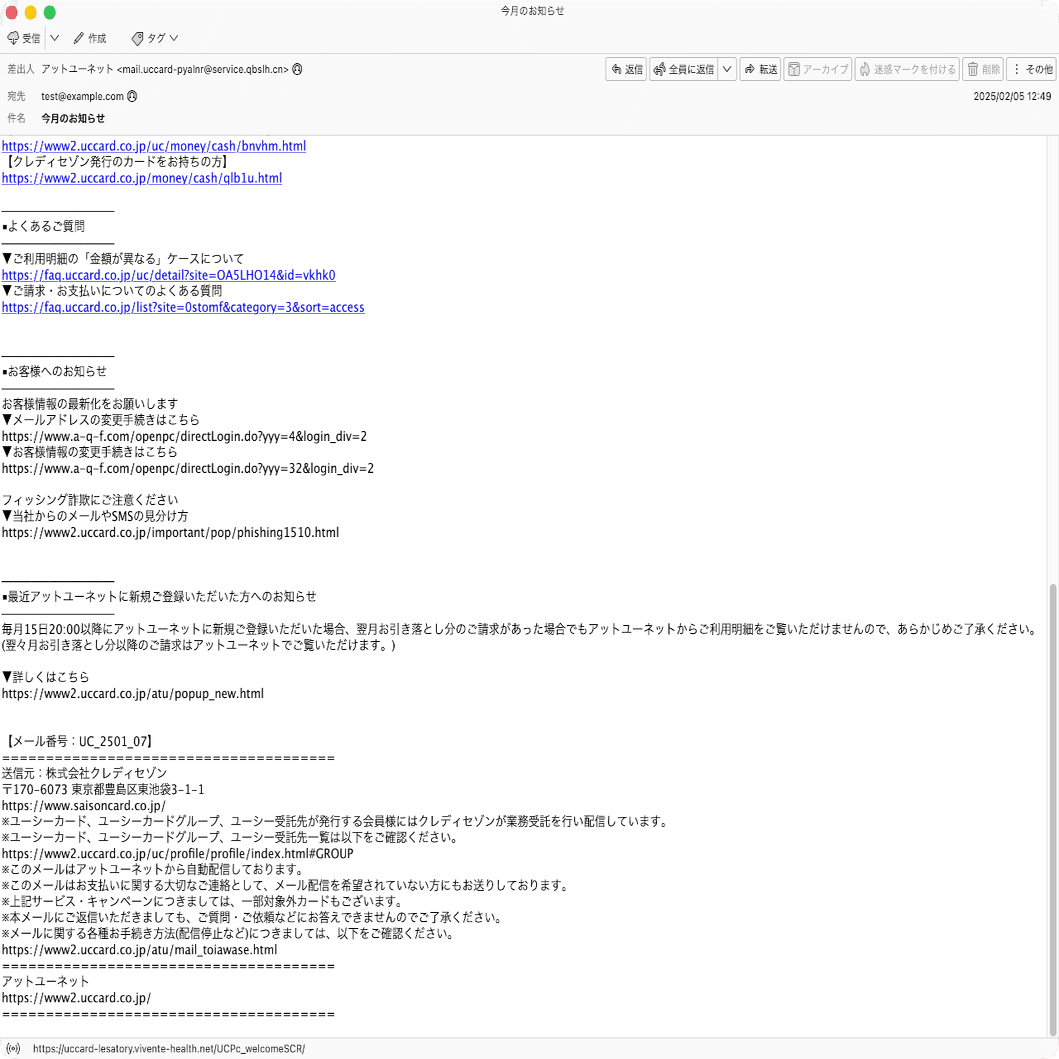Mark as junk with 迷惑マークを付ける
Screen dimensions: 1059x1059
[907, 69]
